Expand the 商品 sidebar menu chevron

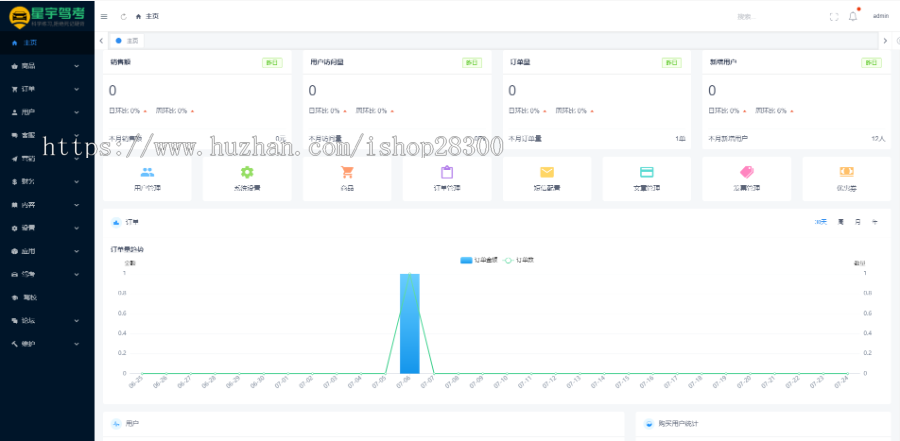pyautogui.click(x=76, y=66)
